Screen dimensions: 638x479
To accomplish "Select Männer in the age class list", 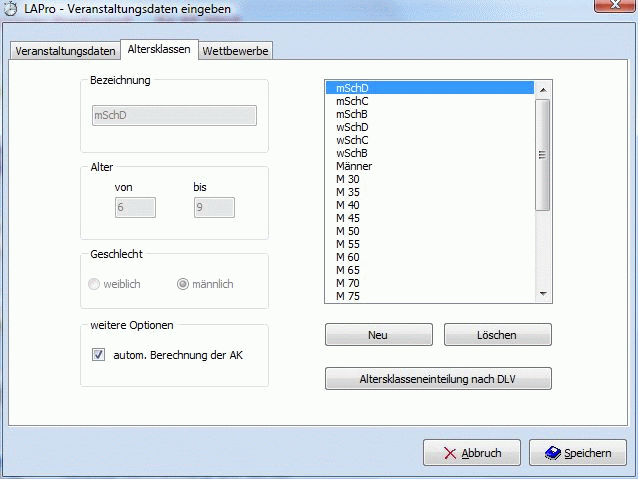I will [354, 166].
